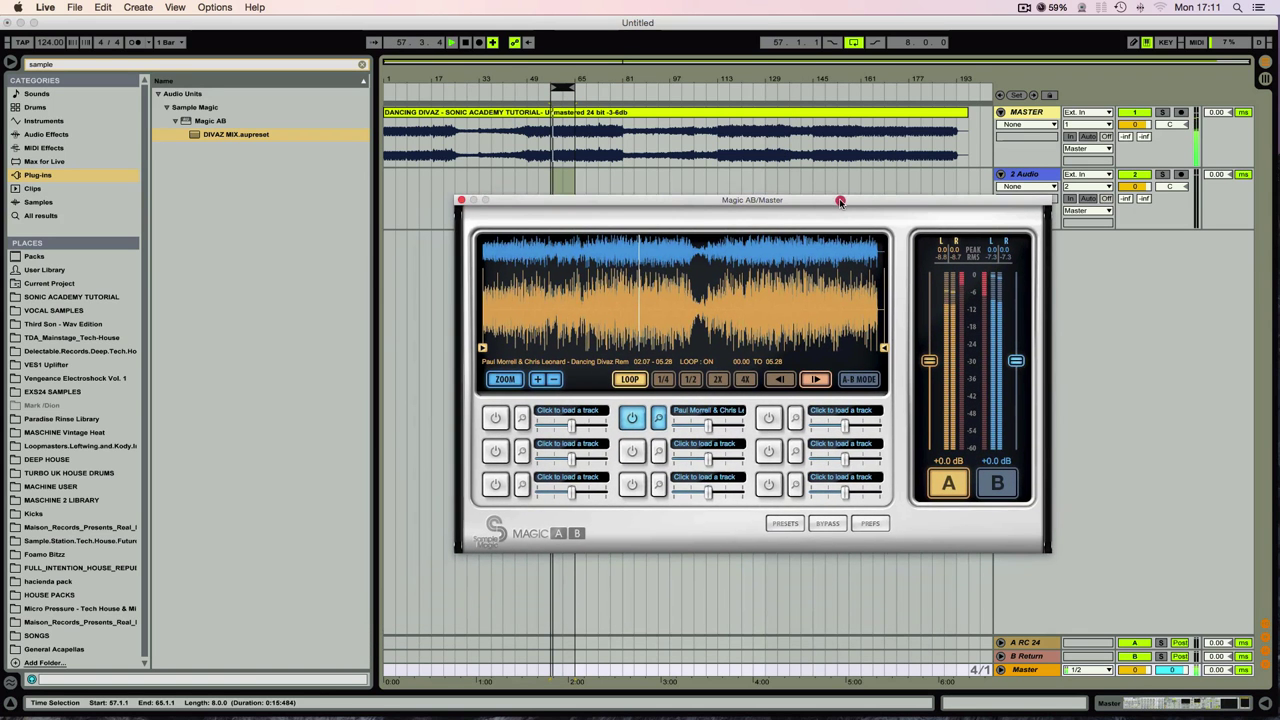
Task: Click magnifier icon beside Paul Morrell track slot
Action: [658, 418]
